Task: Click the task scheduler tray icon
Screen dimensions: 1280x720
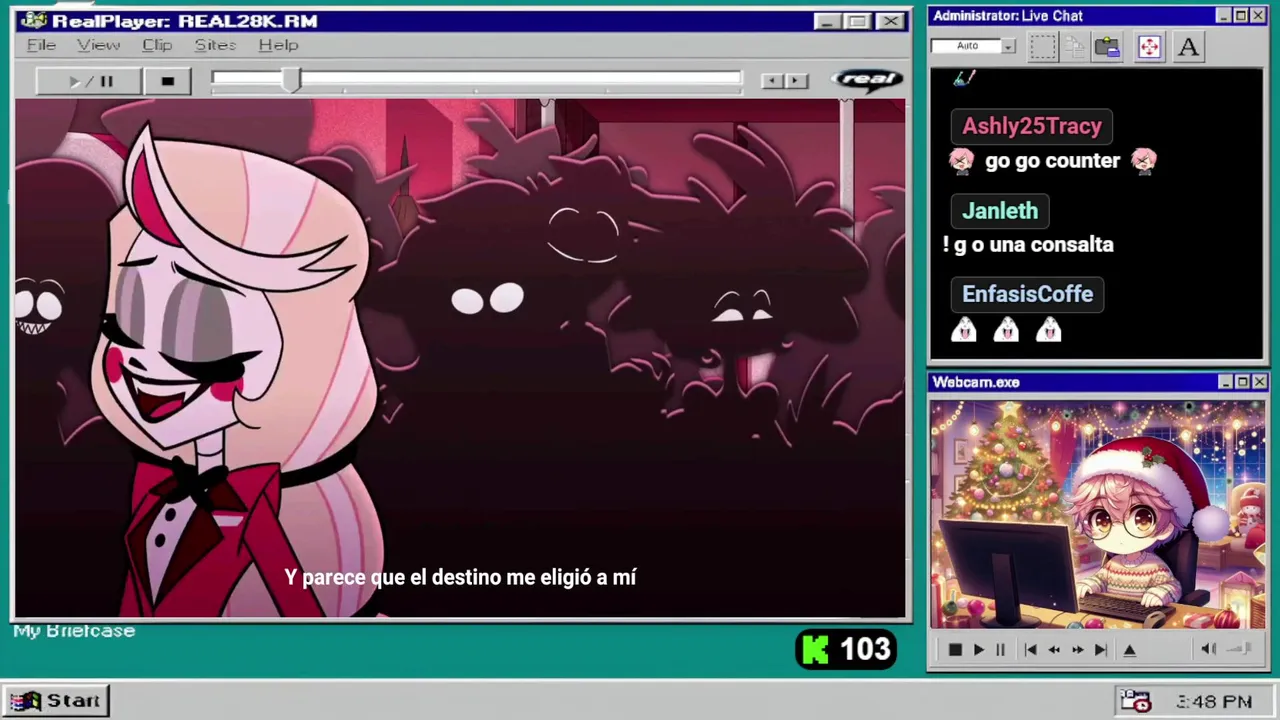Action: coord(1136,701)
